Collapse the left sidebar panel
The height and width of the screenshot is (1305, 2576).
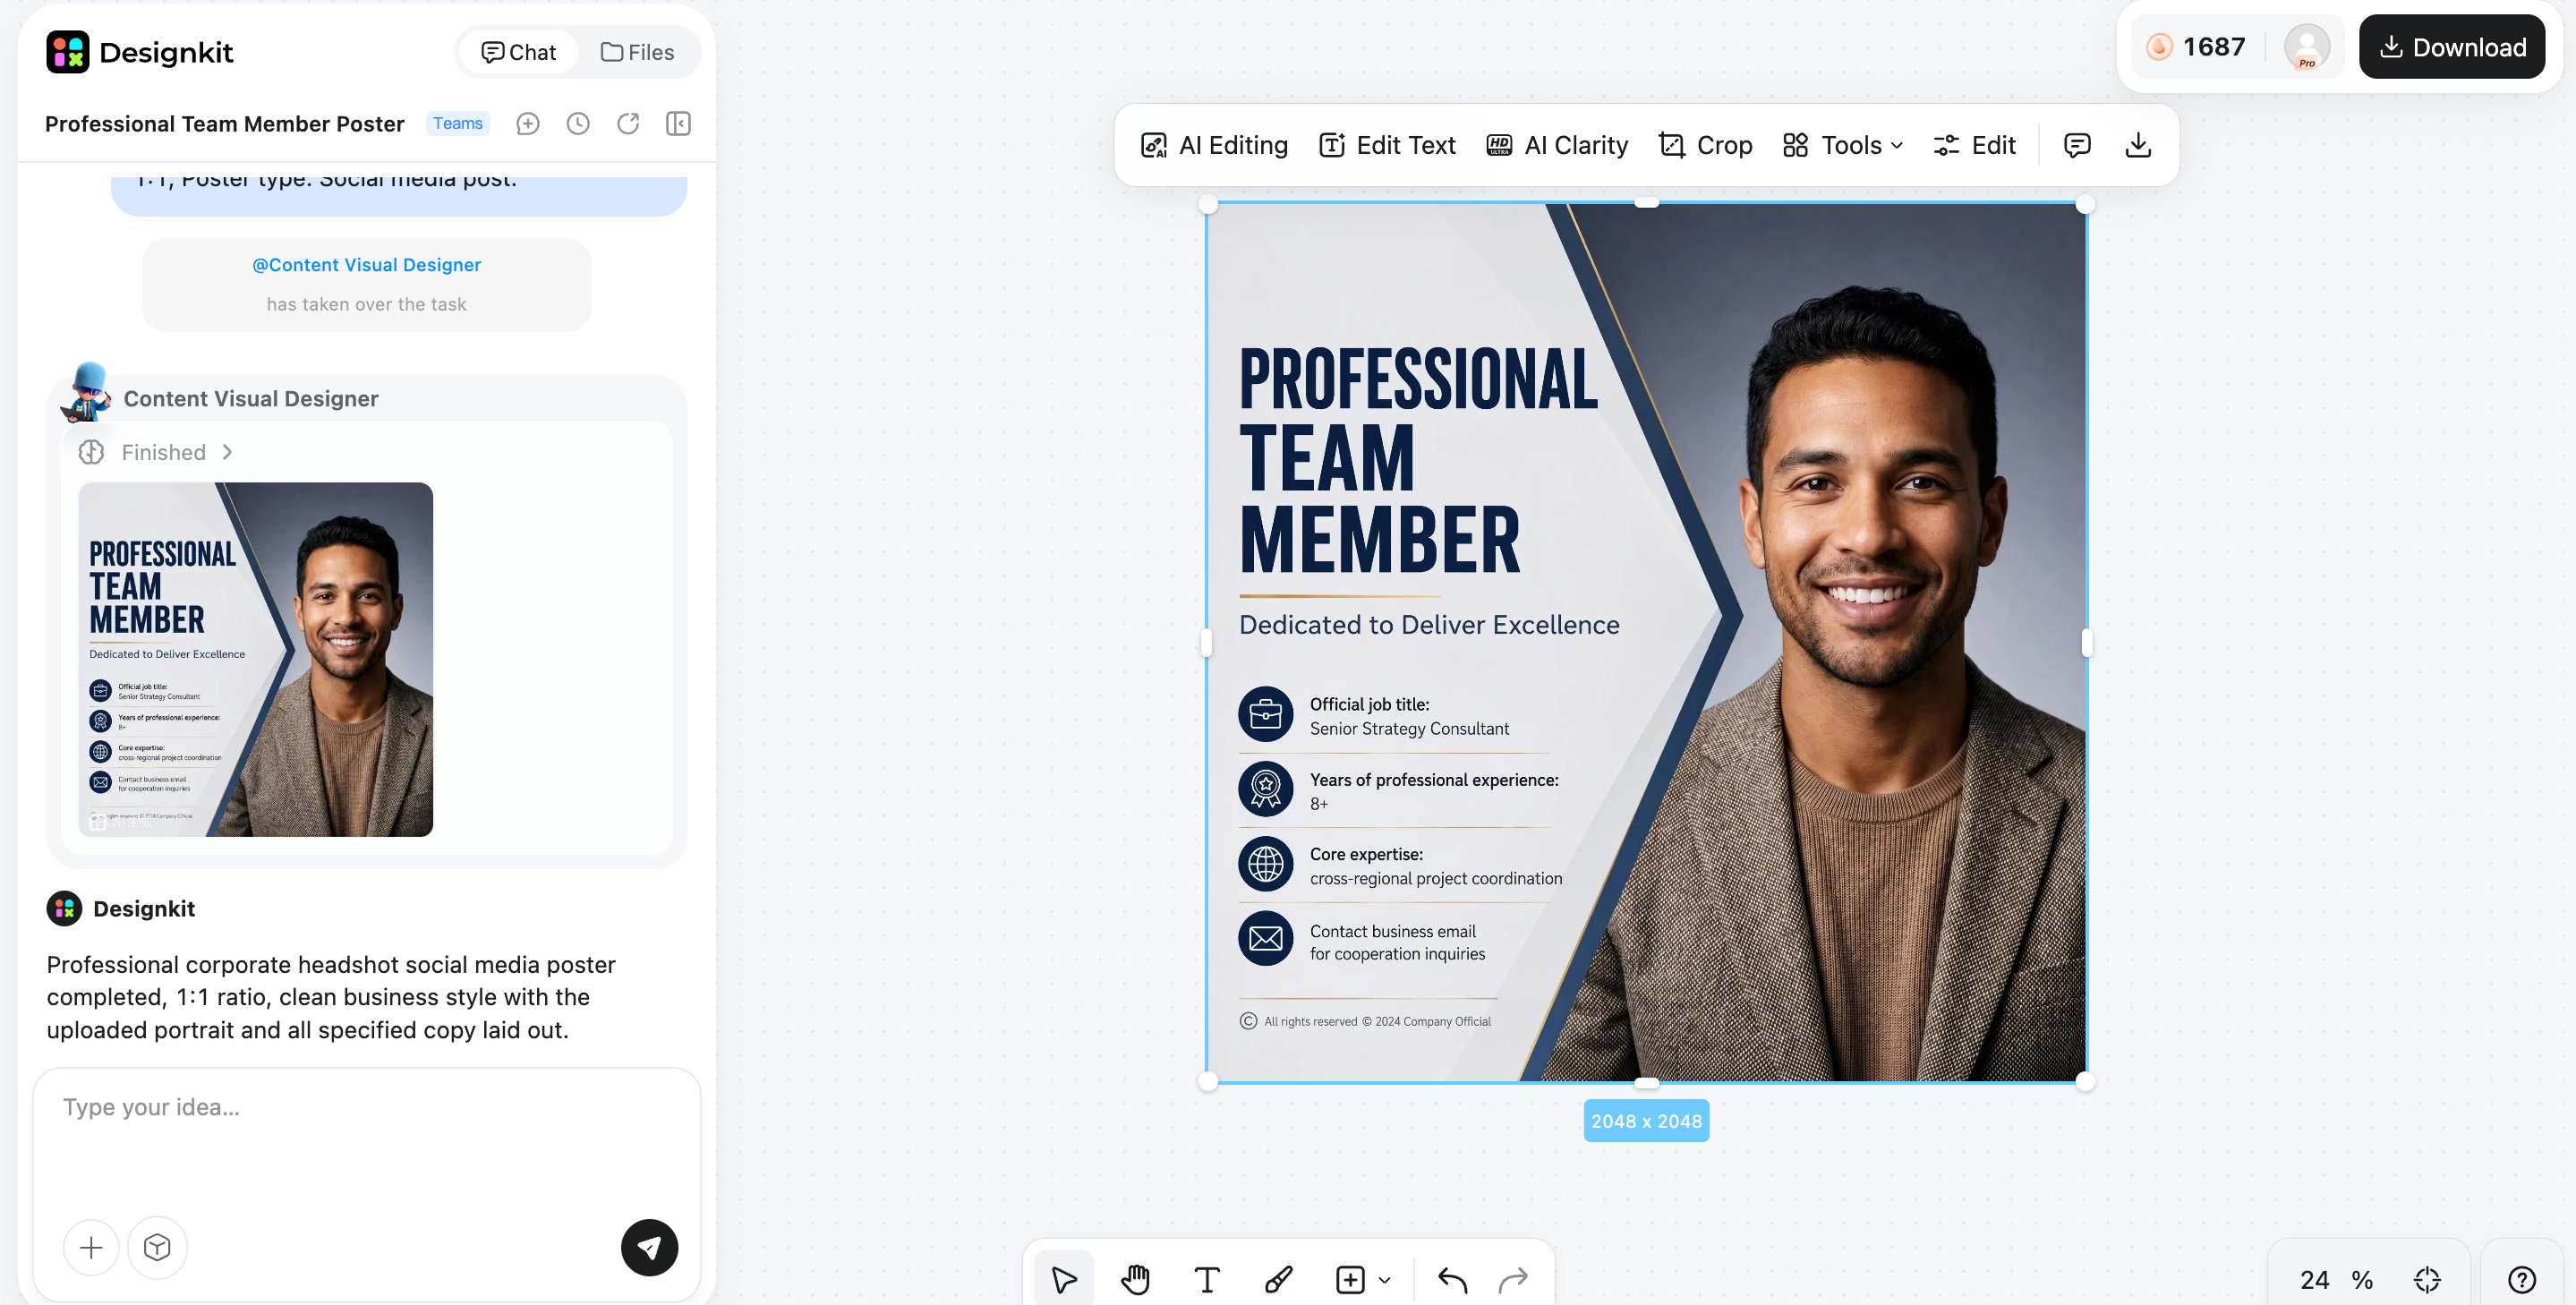(x=678, y=123)
